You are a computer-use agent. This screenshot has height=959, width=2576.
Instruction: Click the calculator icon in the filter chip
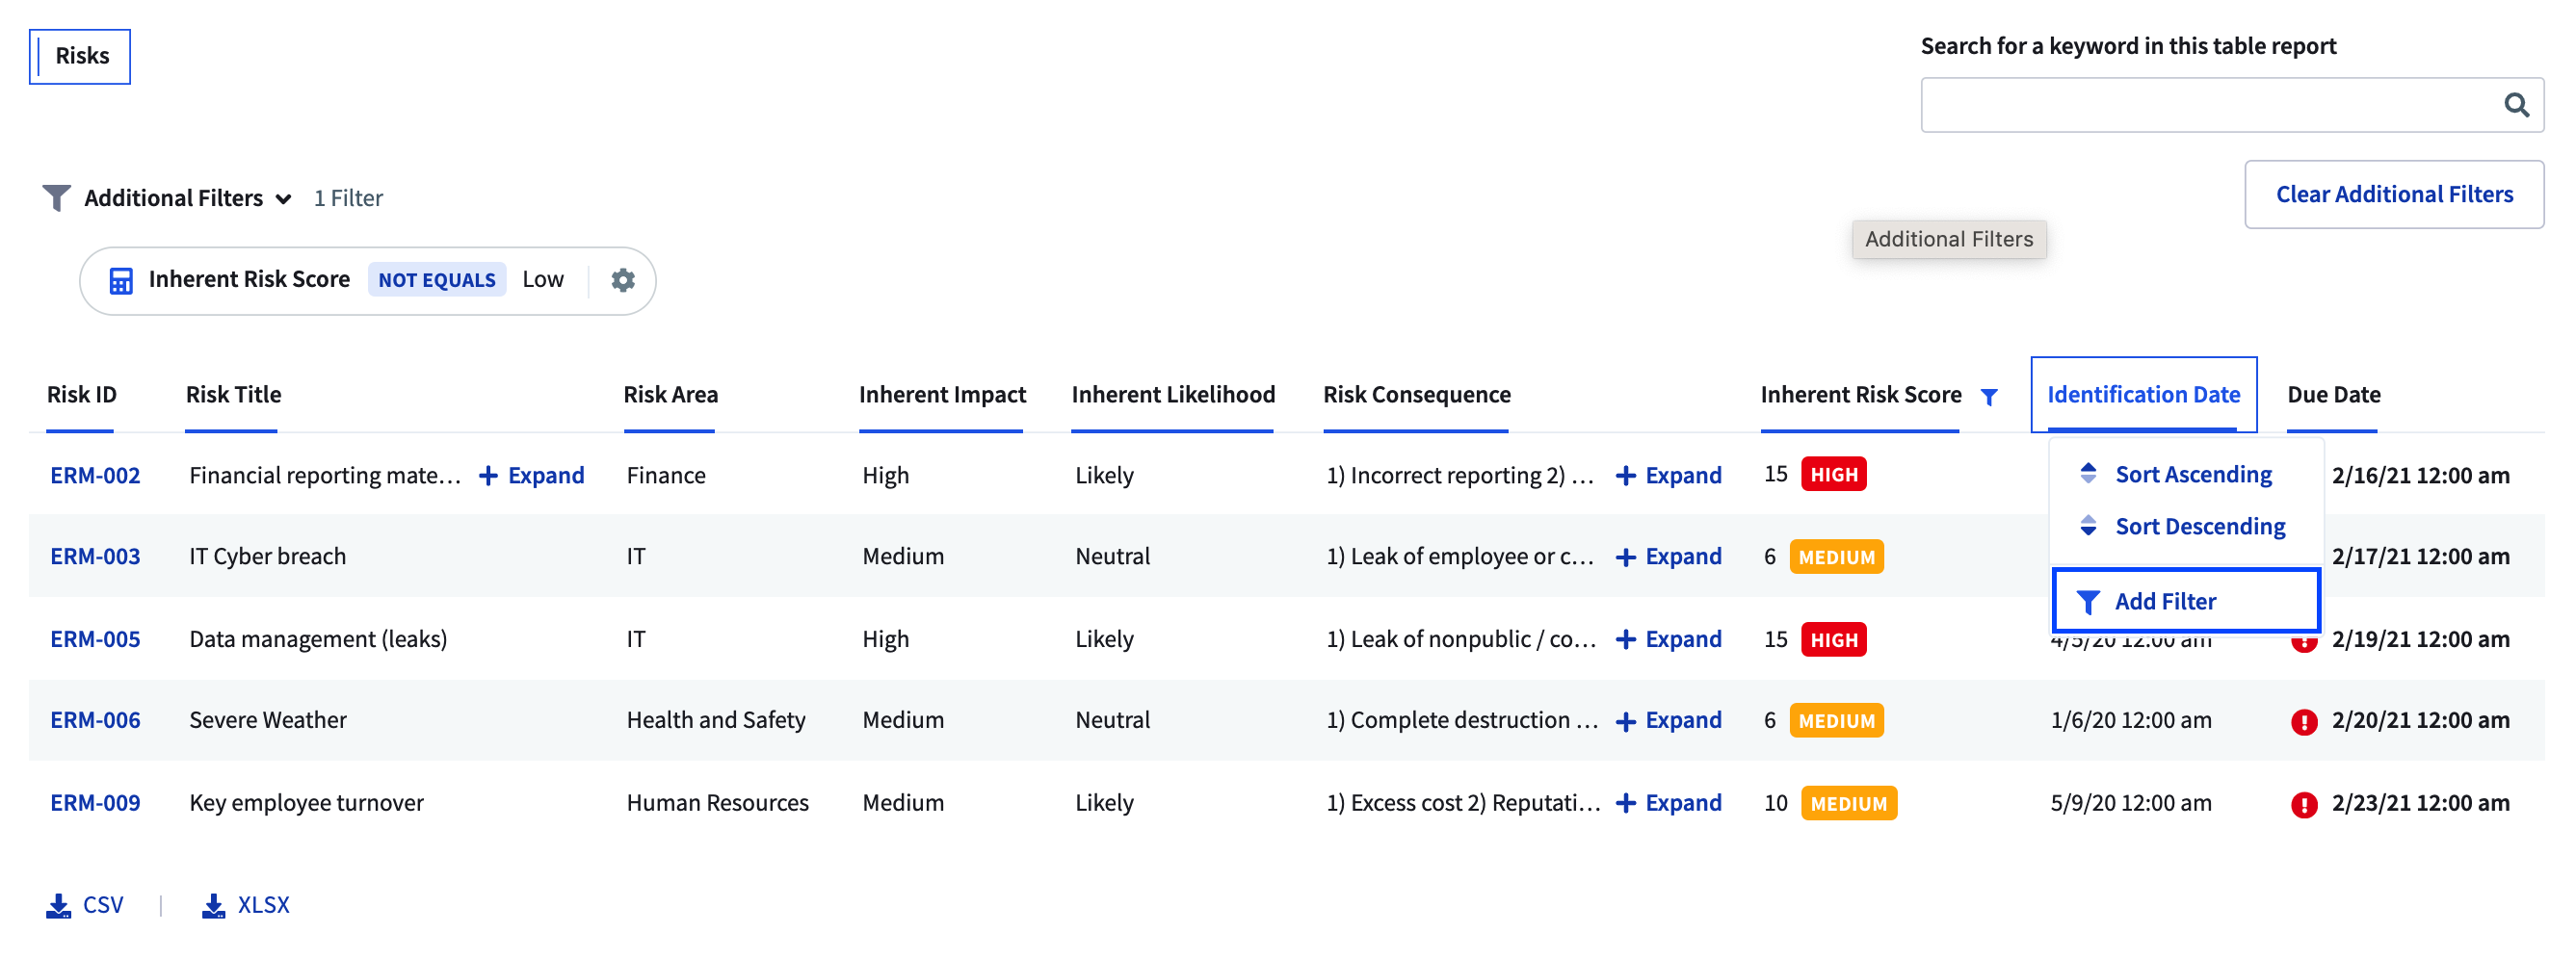tap(121, 281)
